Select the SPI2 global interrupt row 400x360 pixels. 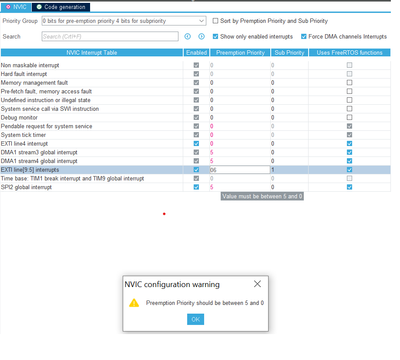point(195,187)
